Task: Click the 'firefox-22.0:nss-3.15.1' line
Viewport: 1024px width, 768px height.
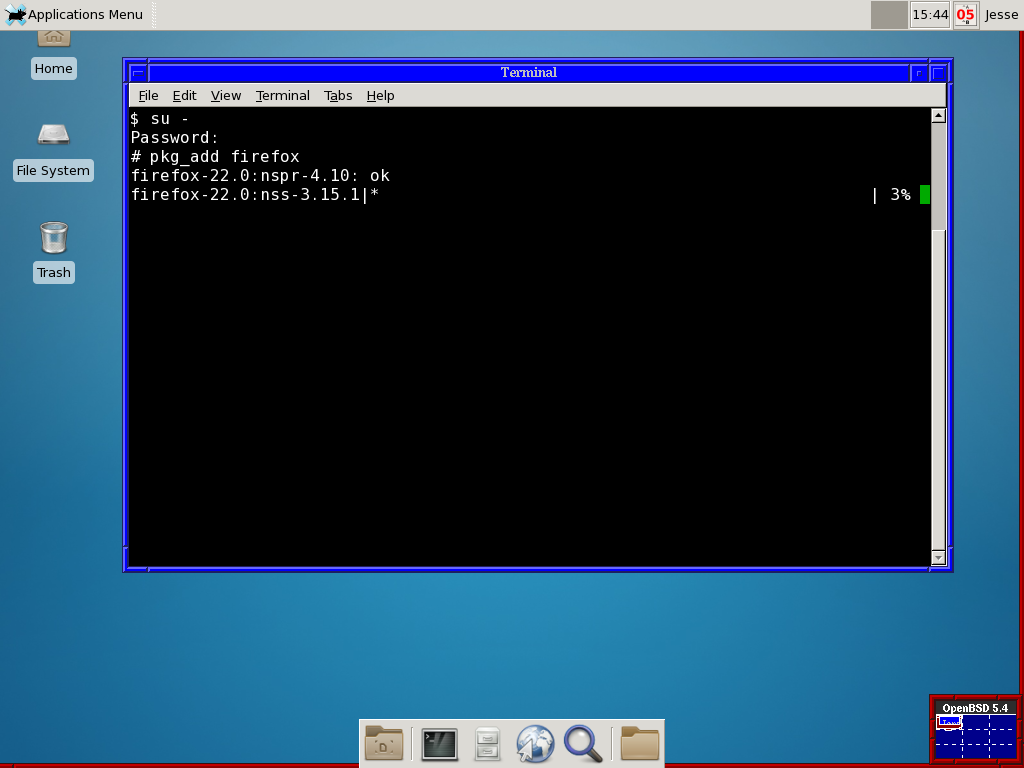Action: coord(246,195)
